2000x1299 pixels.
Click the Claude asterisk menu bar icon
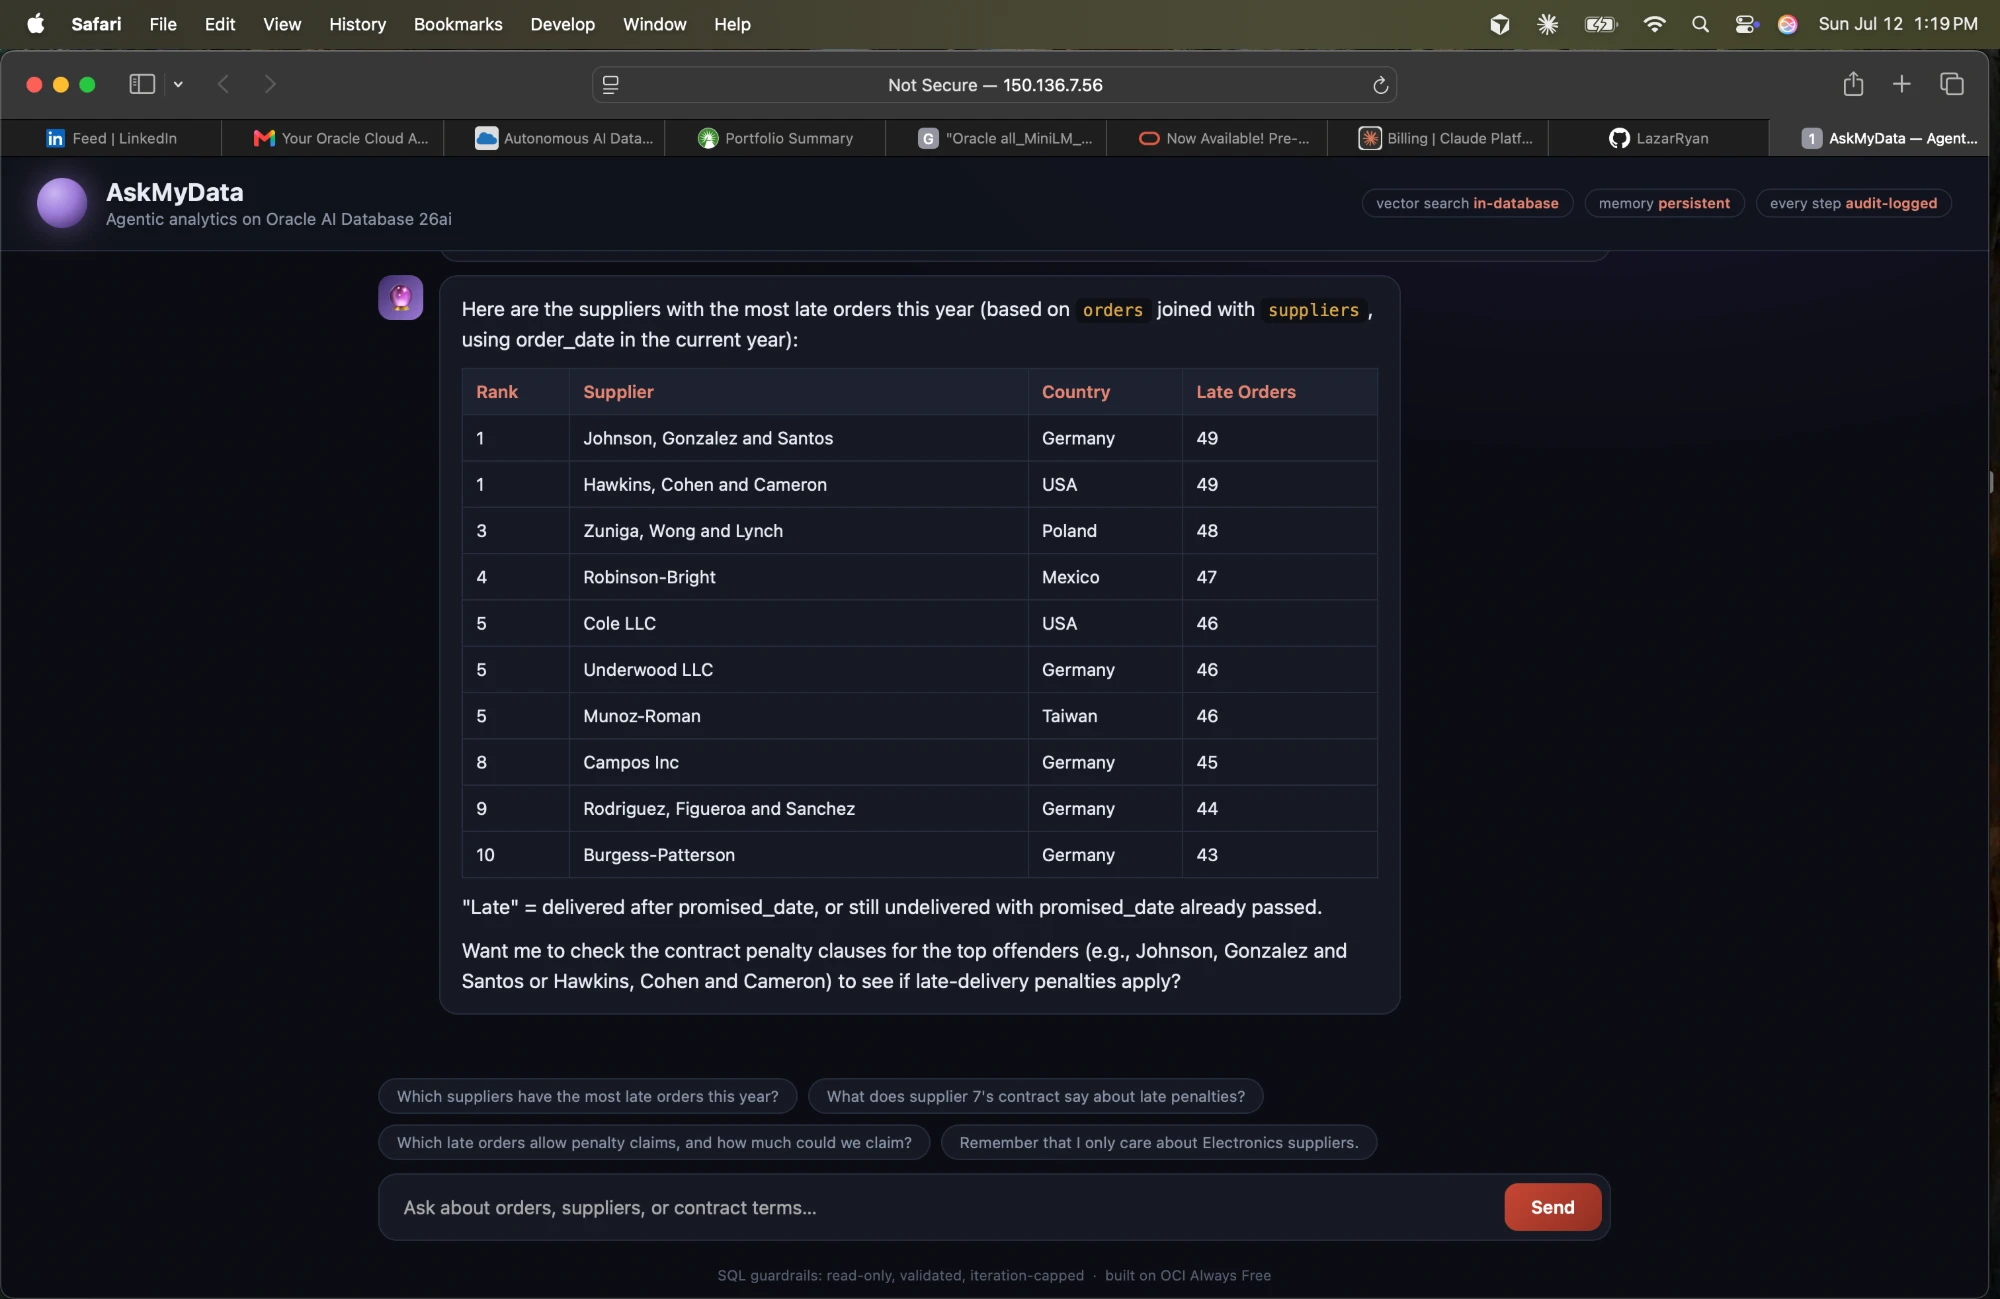click(1547, 24)
